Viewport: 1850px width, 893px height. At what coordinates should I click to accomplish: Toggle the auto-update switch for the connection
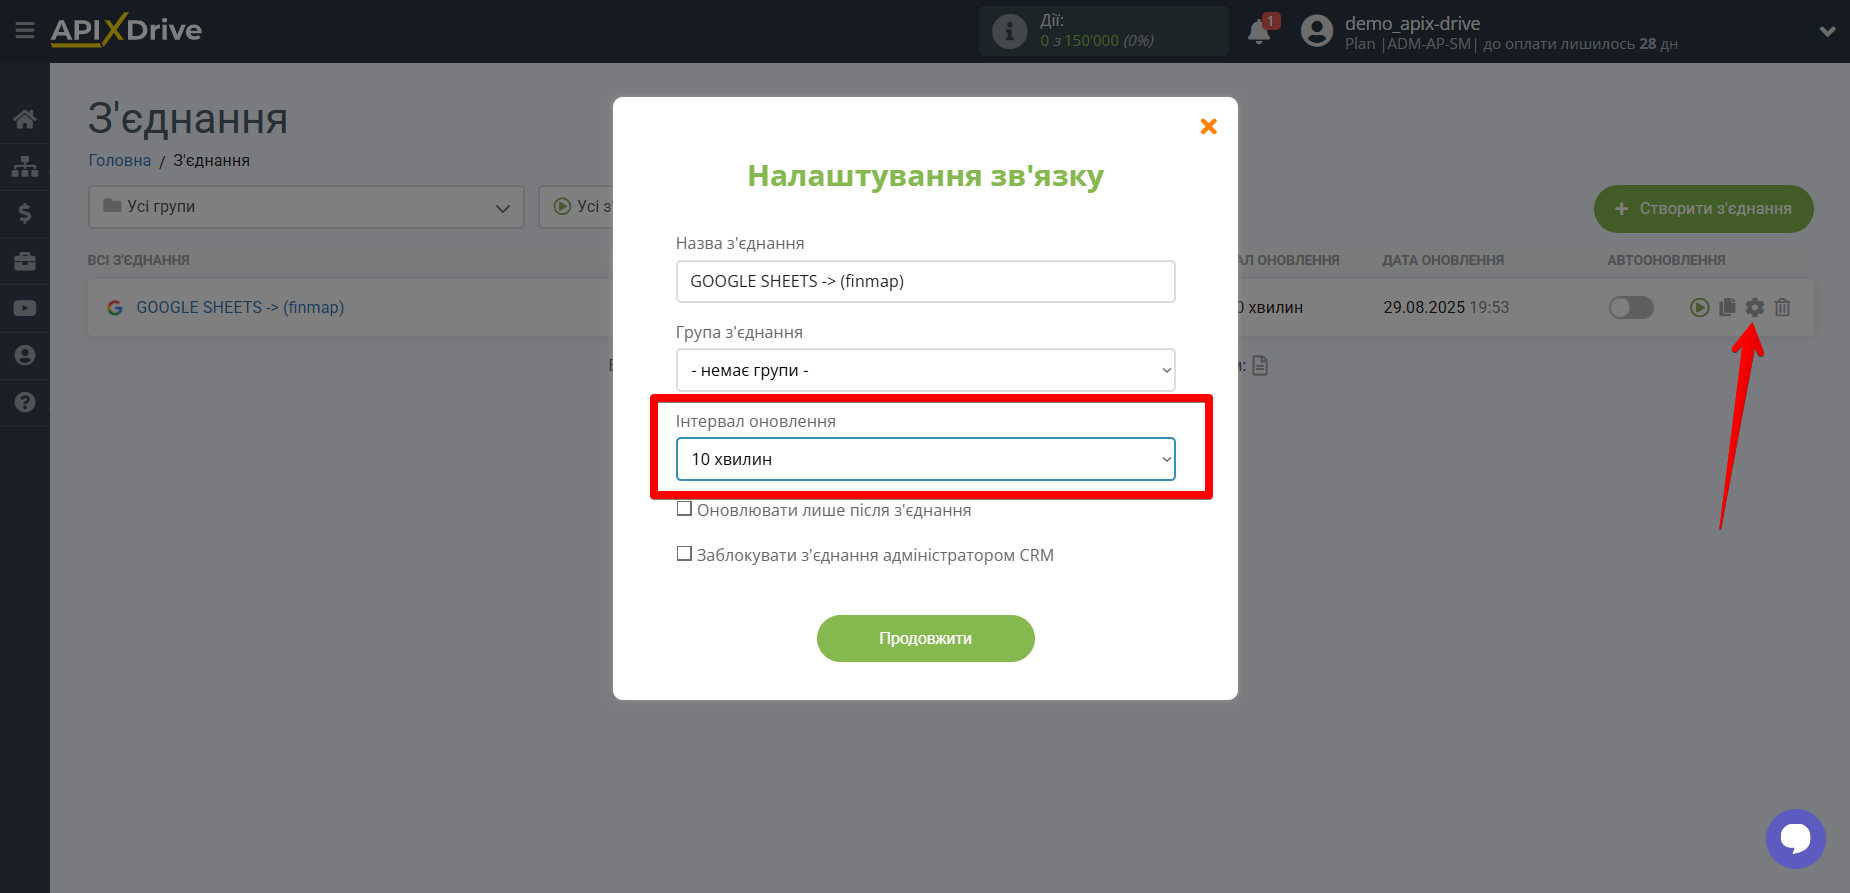point(1631,307)
